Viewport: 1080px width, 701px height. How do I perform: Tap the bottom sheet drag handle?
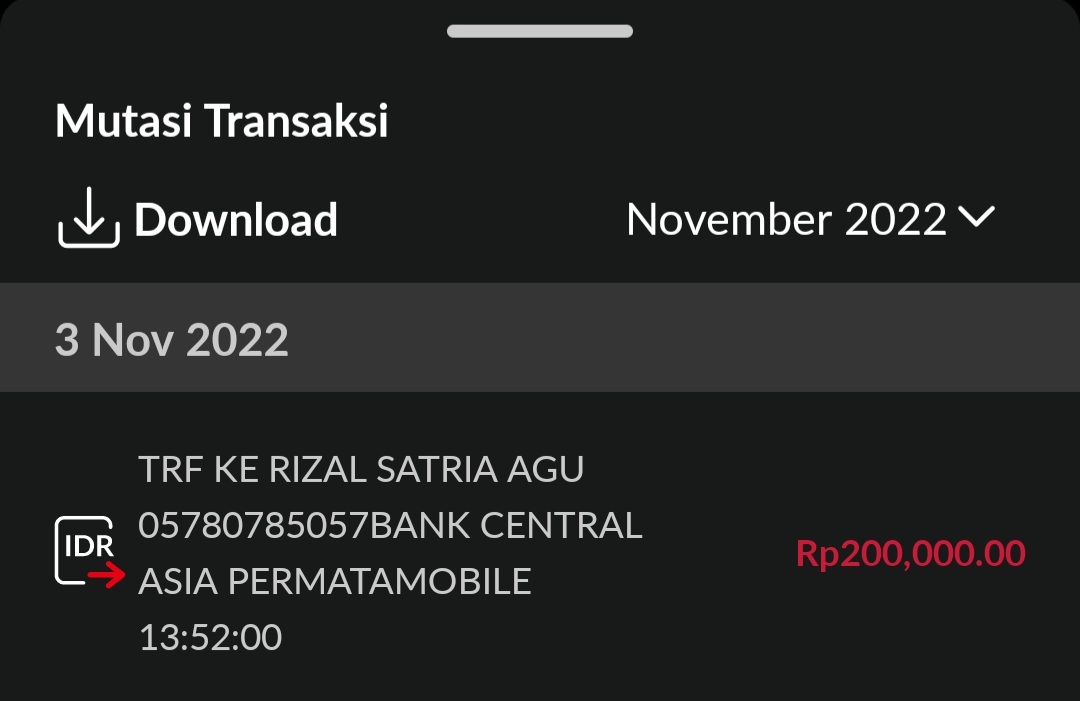tap(540, 31)
